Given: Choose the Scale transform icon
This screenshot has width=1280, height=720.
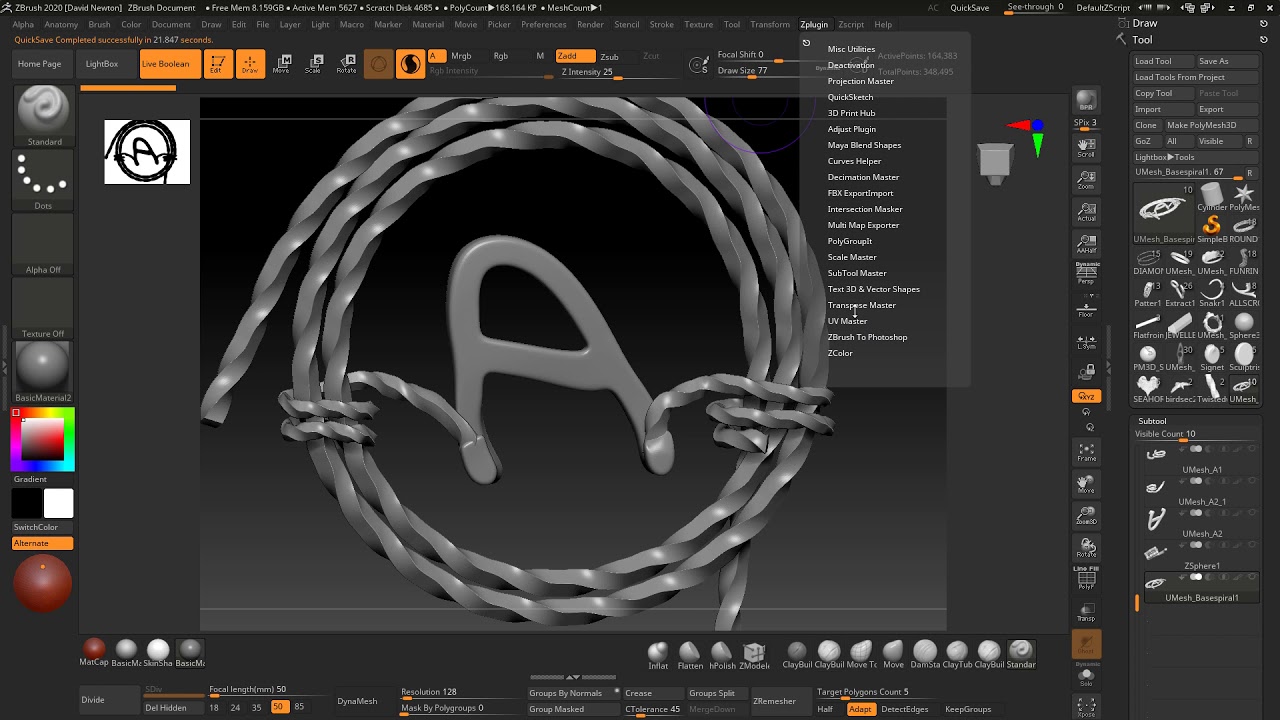Looking at the screenshot, I should click(x=314, y=64).
